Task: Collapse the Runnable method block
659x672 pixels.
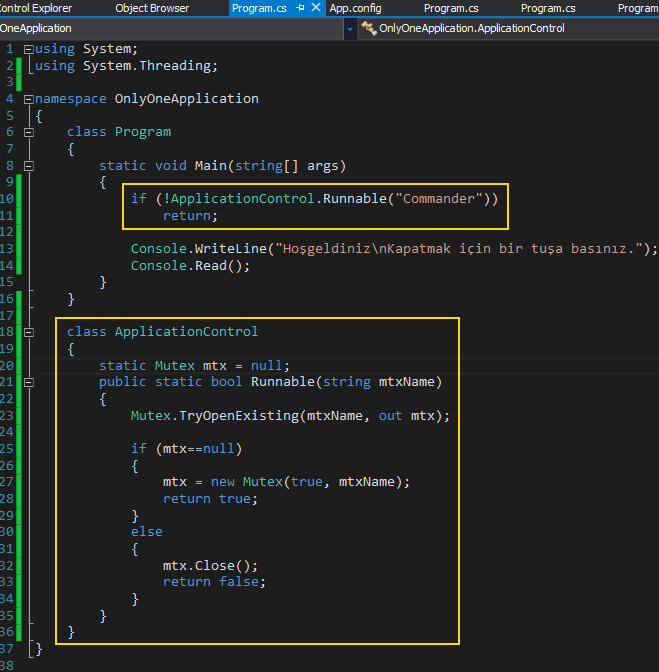Action: point(29,382)
